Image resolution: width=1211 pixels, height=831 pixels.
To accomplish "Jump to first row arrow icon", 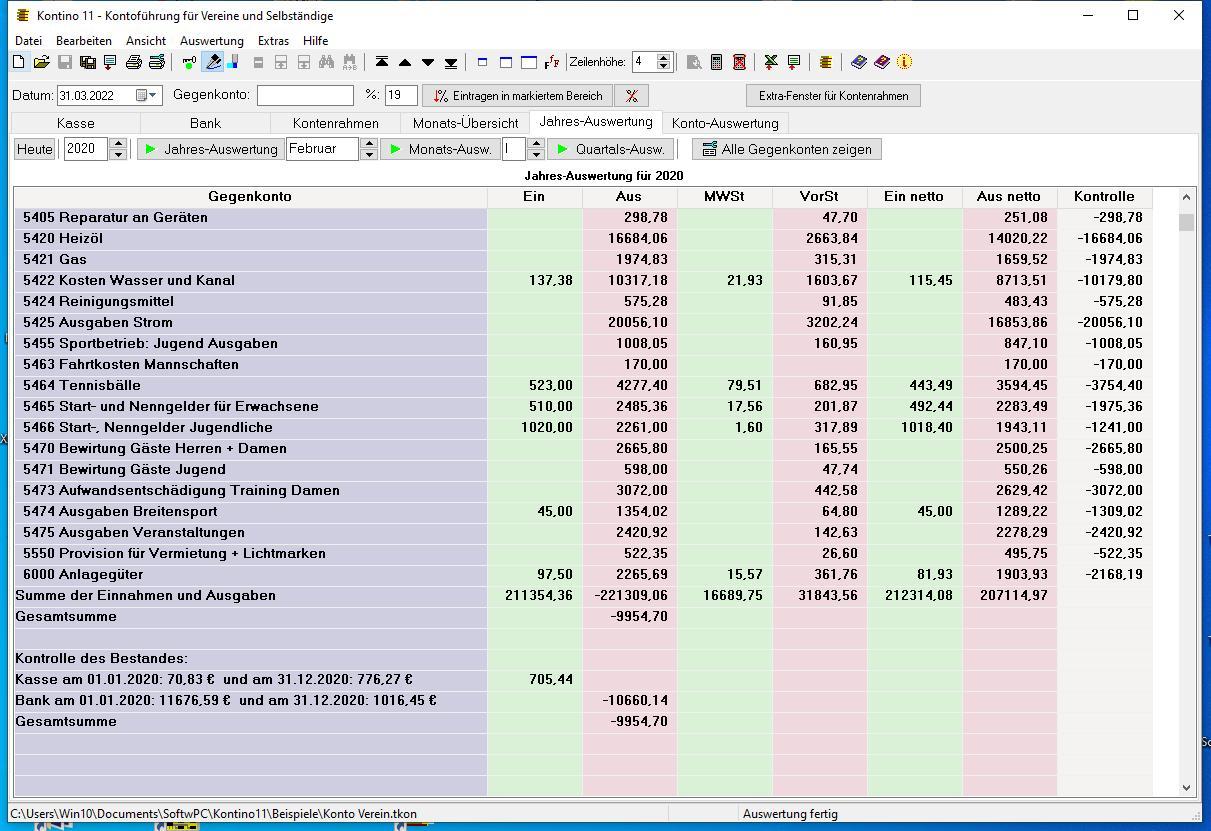I will (381, 62).
